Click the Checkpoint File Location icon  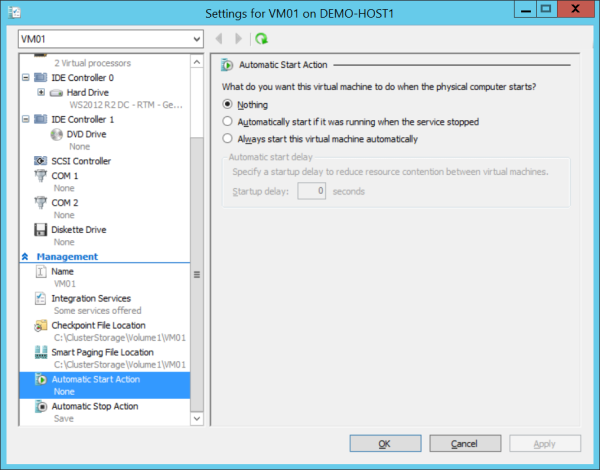point(41,325)
